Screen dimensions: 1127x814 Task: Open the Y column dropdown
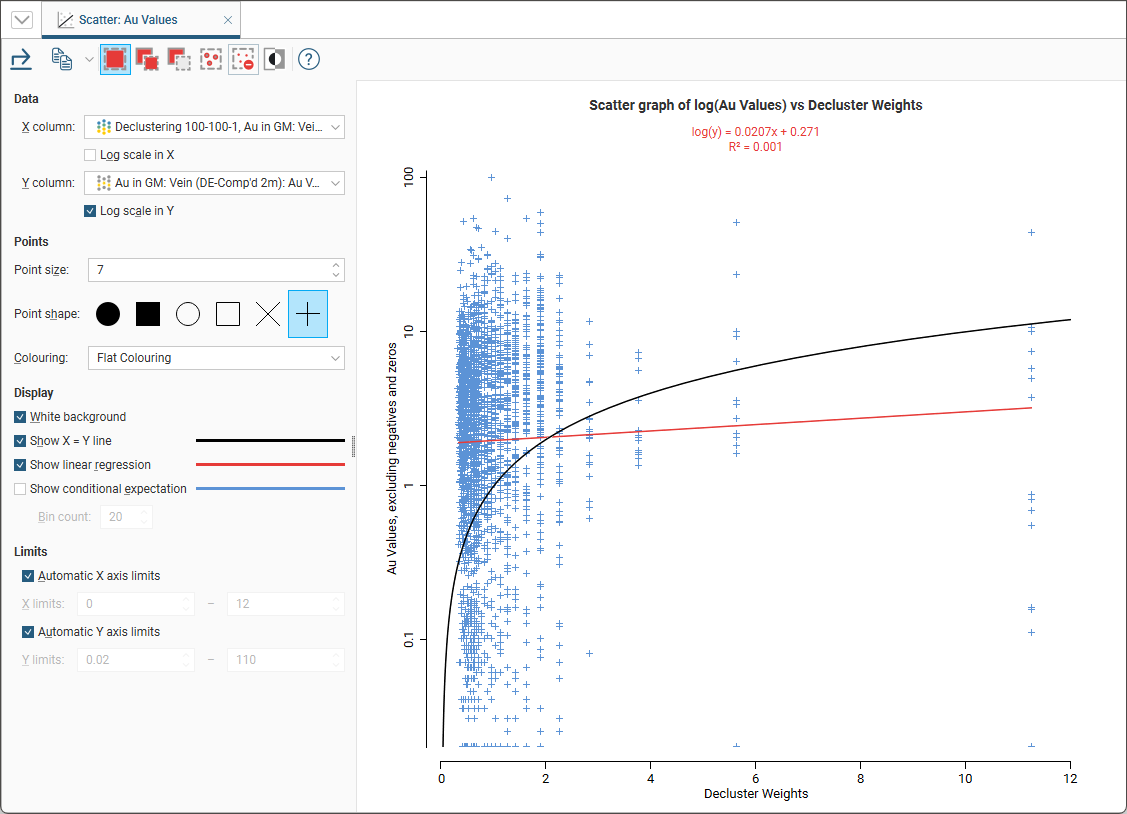click(215, 183)
